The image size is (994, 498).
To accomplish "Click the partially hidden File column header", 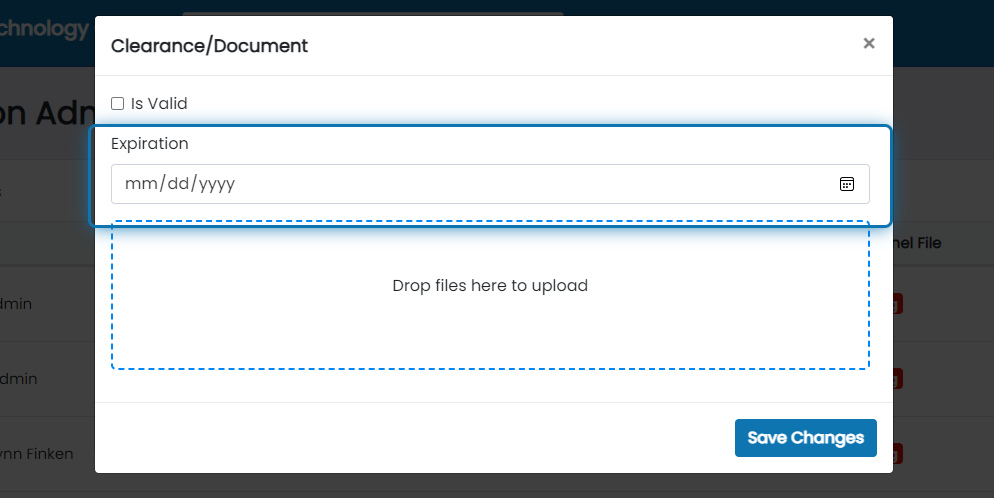I will pyautogui.click(x=918, y=243).
